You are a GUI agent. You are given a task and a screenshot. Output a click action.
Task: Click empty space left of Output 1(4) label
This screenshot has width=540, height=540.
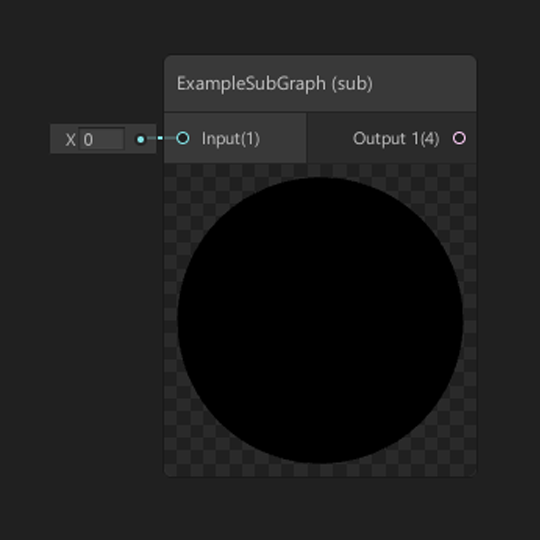[329, 138]
